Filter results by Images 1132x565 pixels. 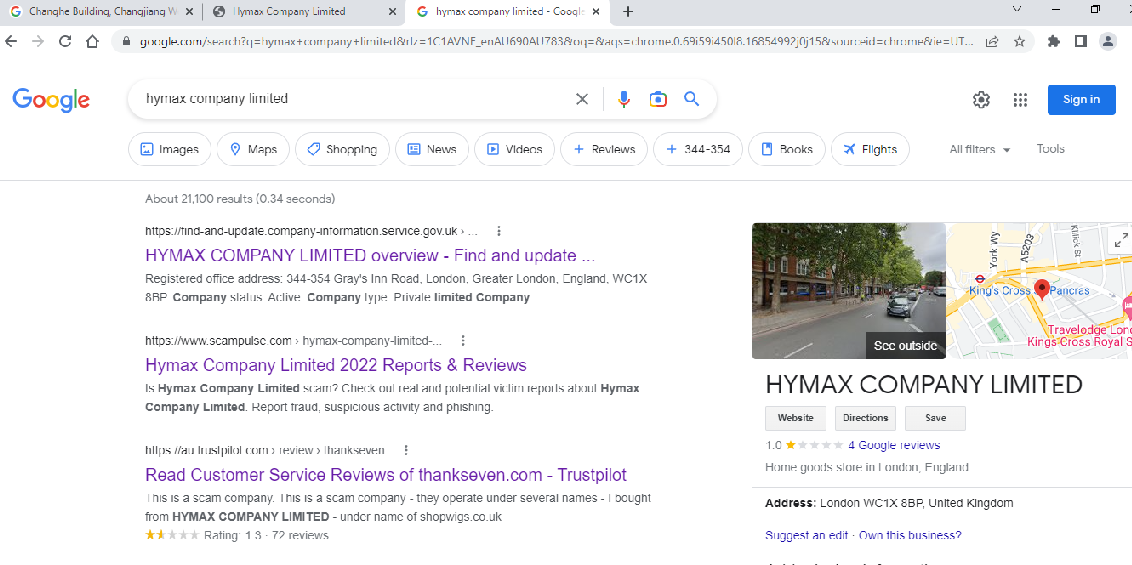[170, 149]
